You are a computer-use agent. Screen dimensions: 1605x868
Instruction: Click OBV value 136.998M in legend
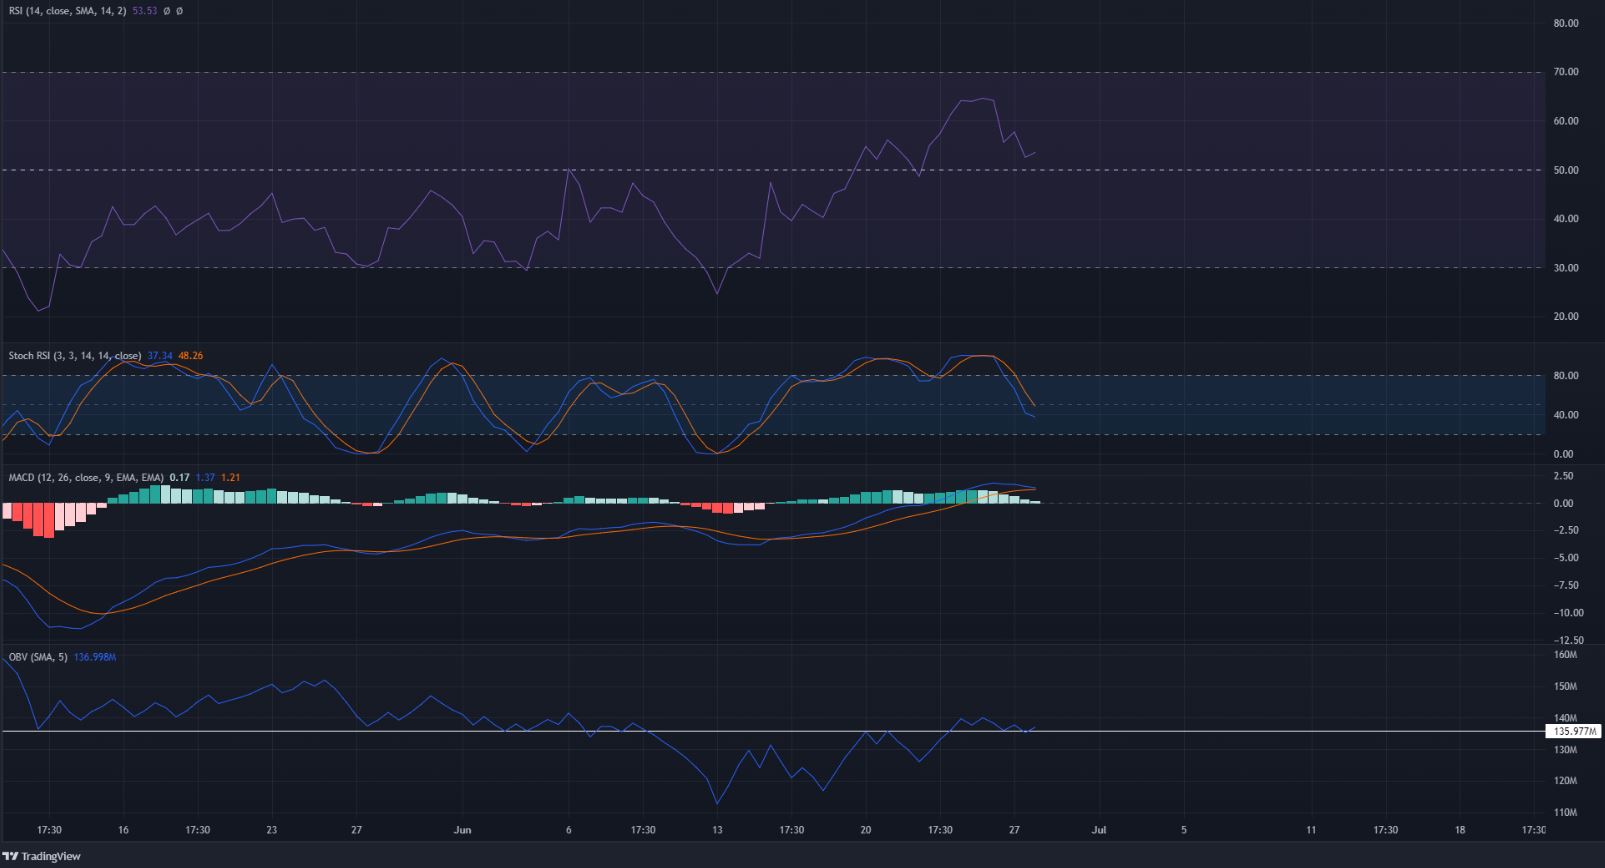click(96, 657)
